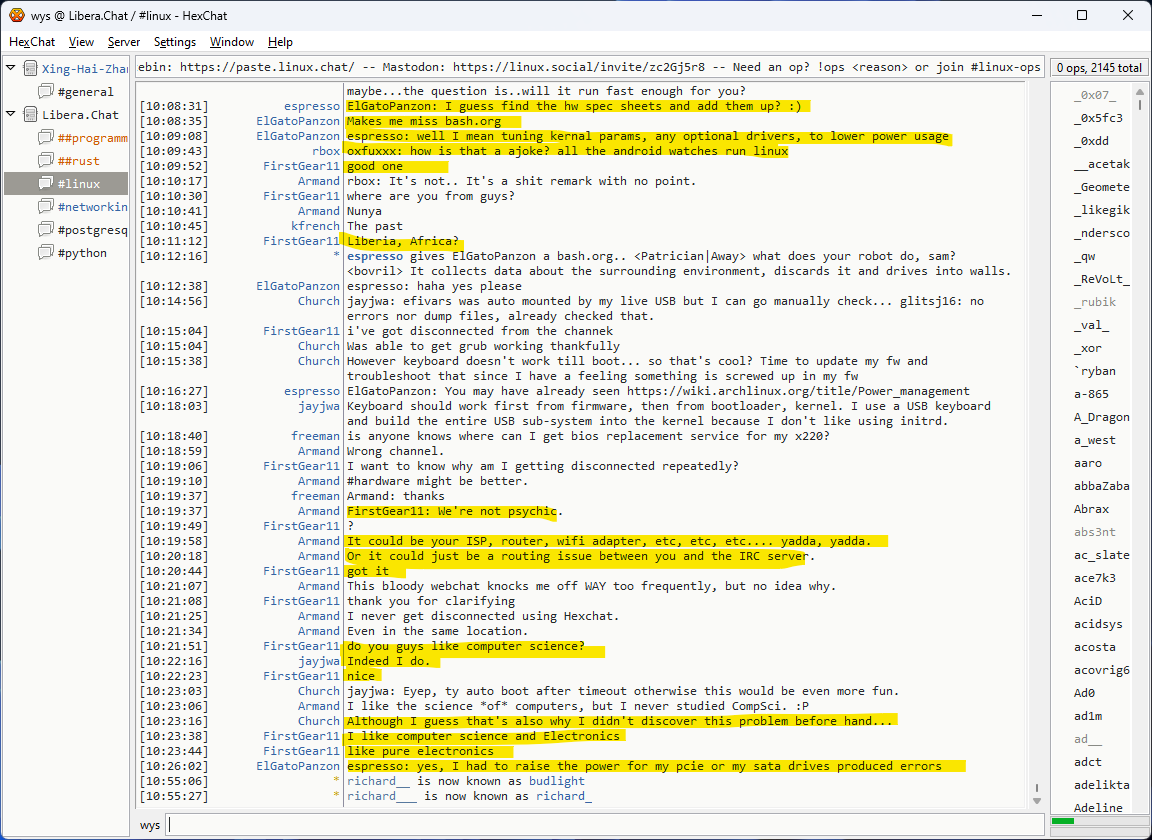Collapse the Libera.Chat channel tree
Image resolution: width=1152 pixels, height=840 pixels.
pyautogui.click(x=11, y=115)
